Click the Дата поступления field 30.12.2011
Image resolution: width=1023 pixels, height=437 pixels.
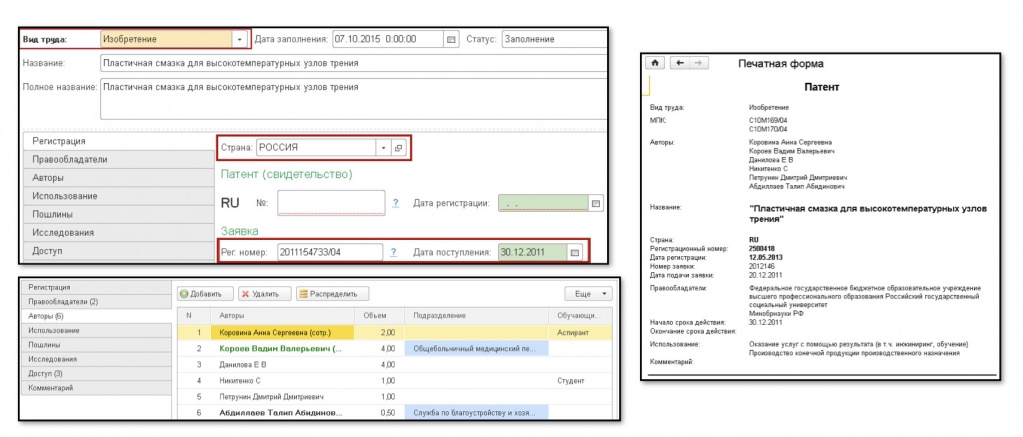[x=532, y=252]
